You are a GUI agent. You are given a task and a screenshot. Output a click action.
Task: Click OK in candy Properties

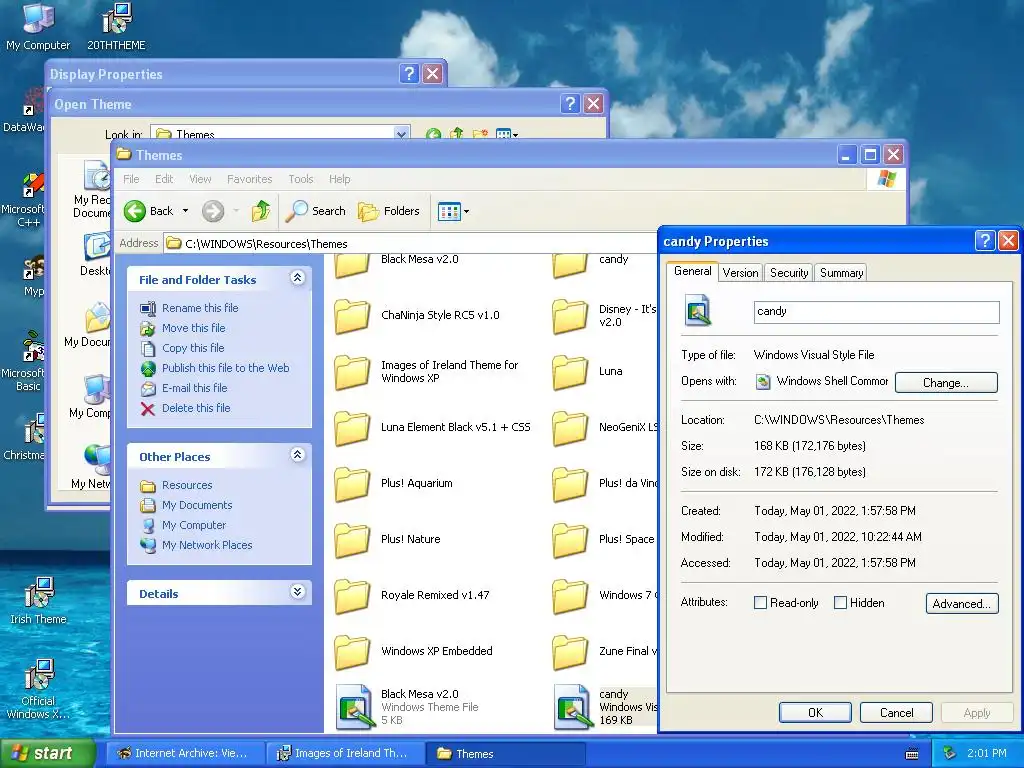click(x=815, y=712)
